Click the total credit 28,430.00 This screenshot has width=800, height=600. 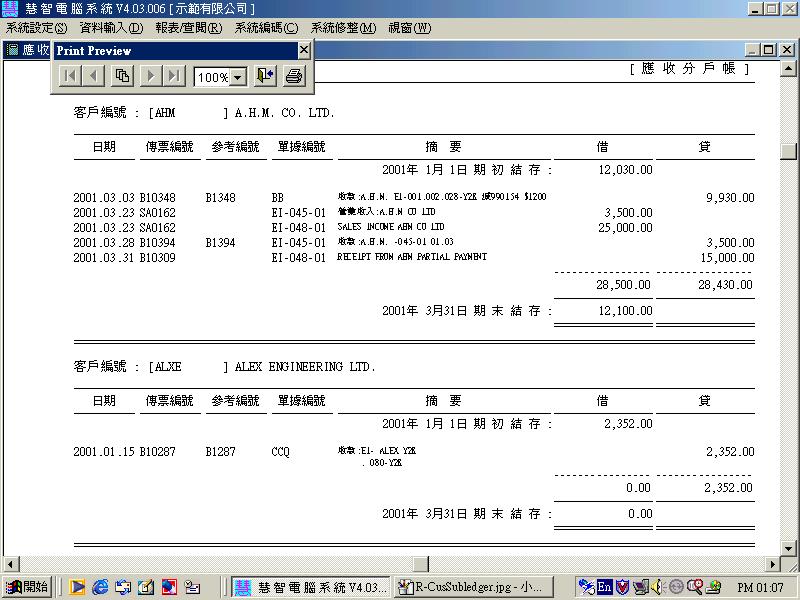pyautogui.click(x=725, y=285)
